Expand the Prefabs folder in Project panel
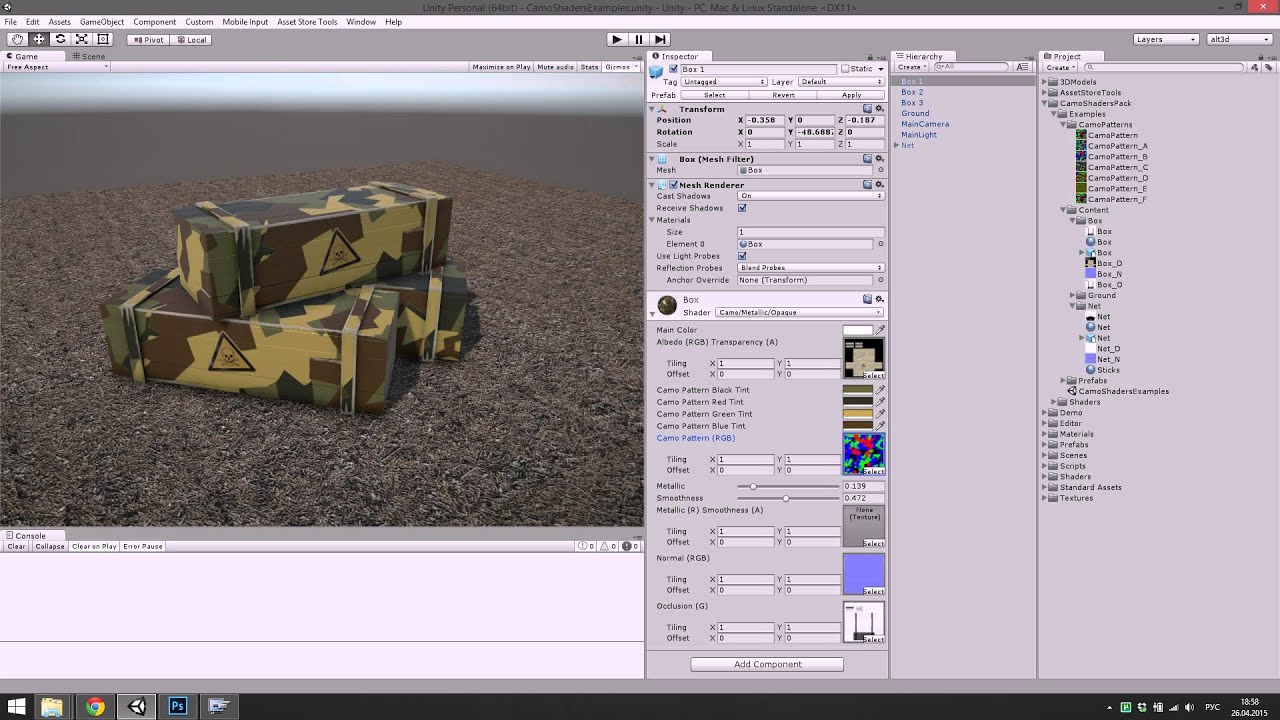Image resolution: width=1280 pixels, height=720 pixels. [1044, 444]
